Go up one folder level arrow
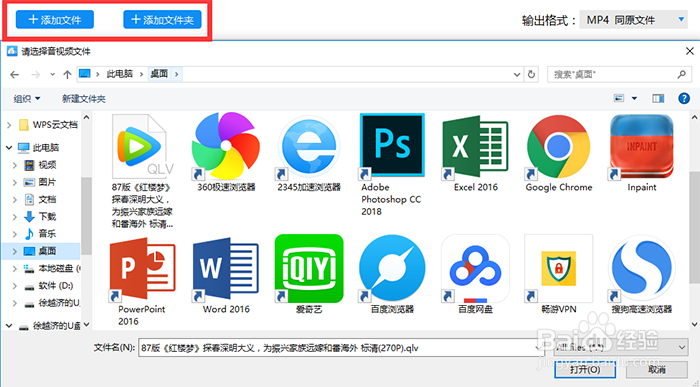The height and width of the screenshot is (387, 700). tap(67, 75)
